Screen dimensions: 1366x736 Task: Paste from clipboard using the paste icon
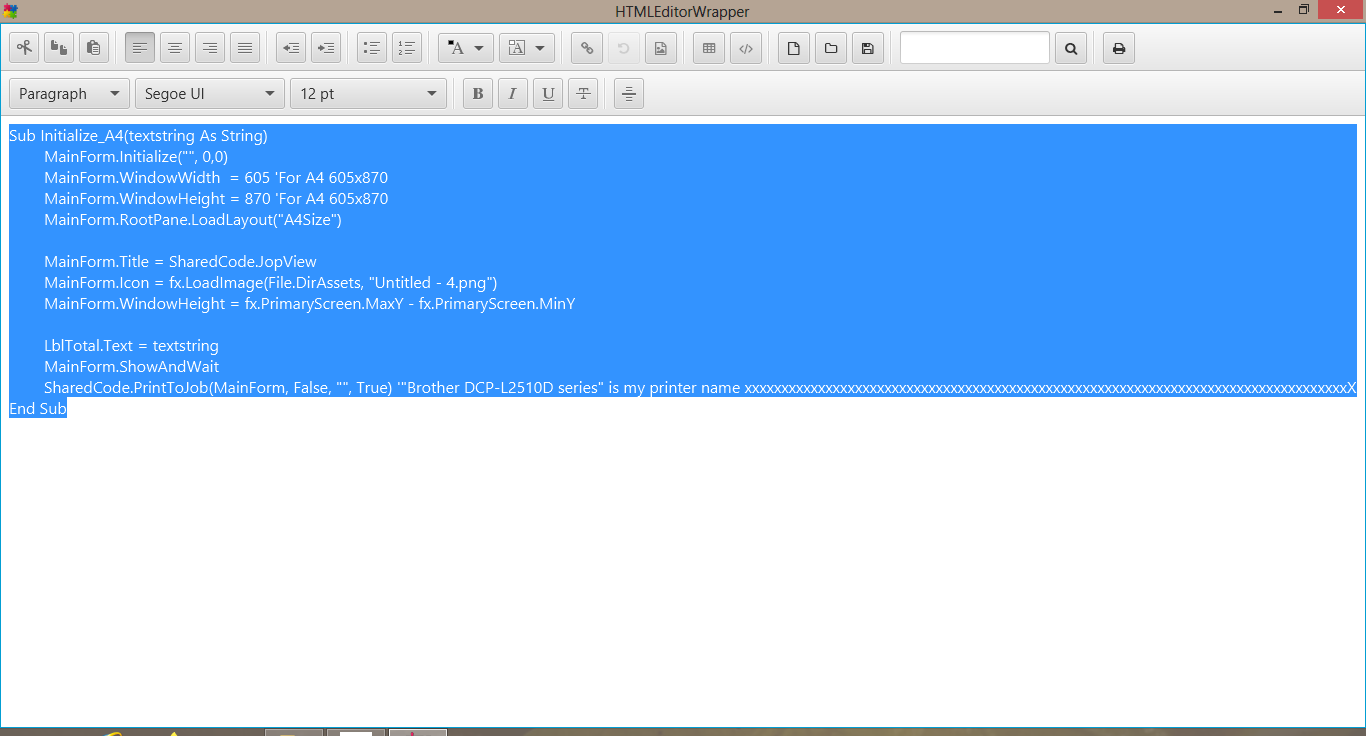[94, 48]
